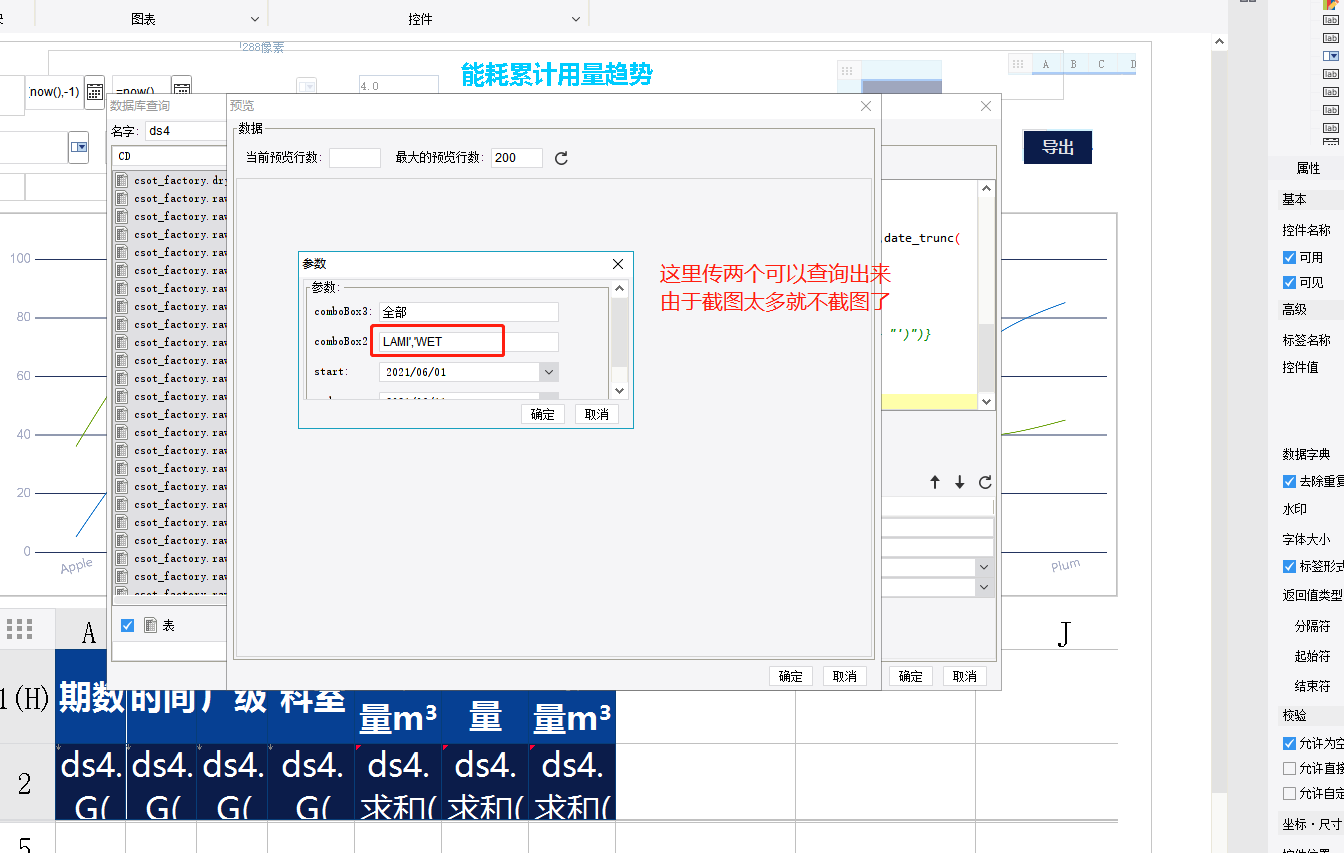Click the grid handle icon on the blue shaded widget
Viewport: 1344px width, 853px height.
pos(847,71)
